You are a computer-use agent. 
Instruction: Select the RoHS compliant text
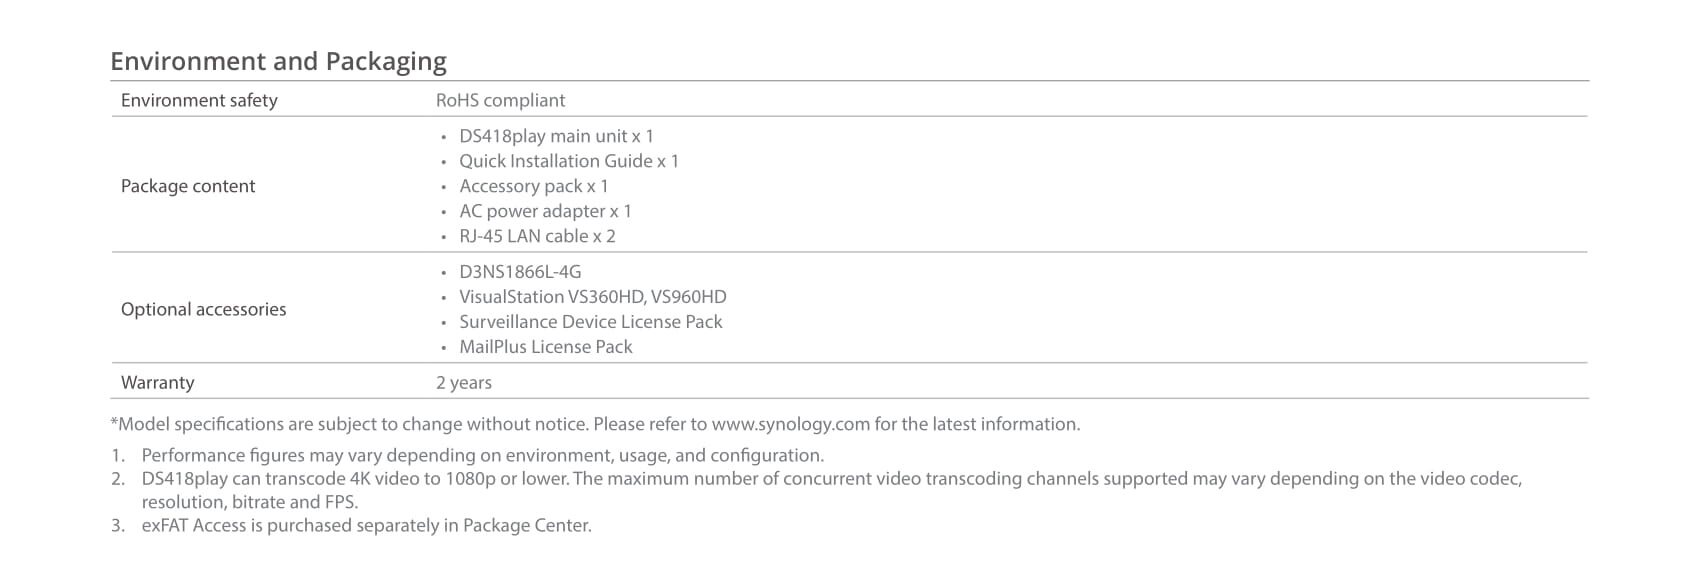pos(500,100)
